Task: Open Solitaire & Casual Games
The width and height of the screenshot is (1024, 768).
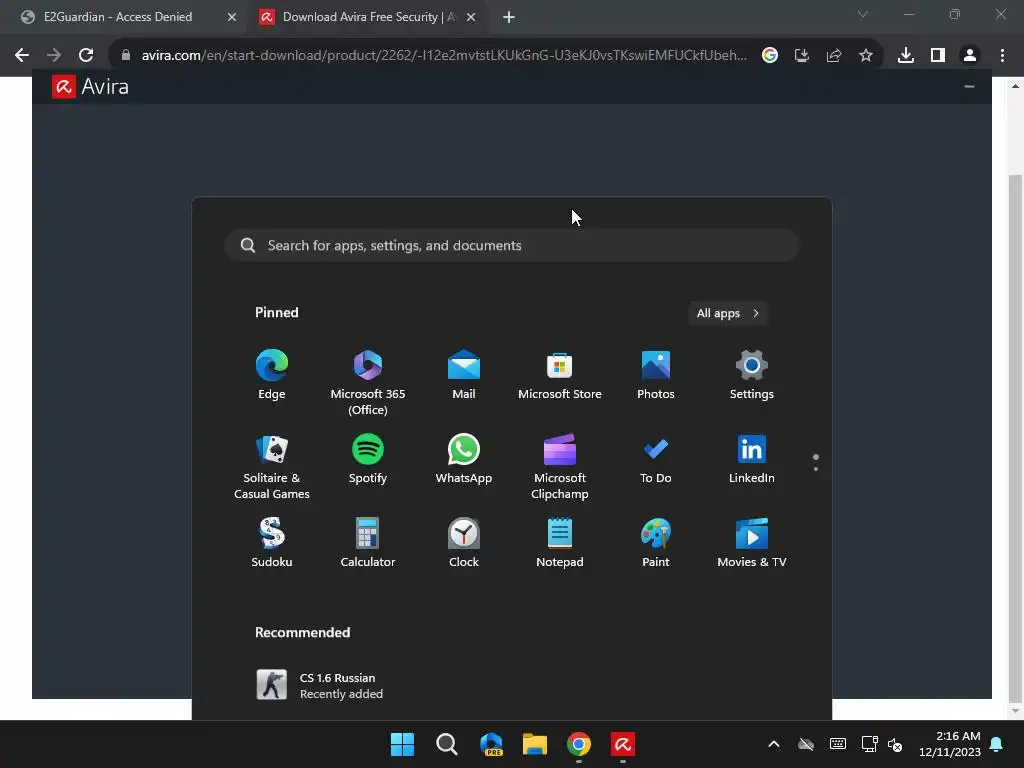Action: click(x=272, y=467)
